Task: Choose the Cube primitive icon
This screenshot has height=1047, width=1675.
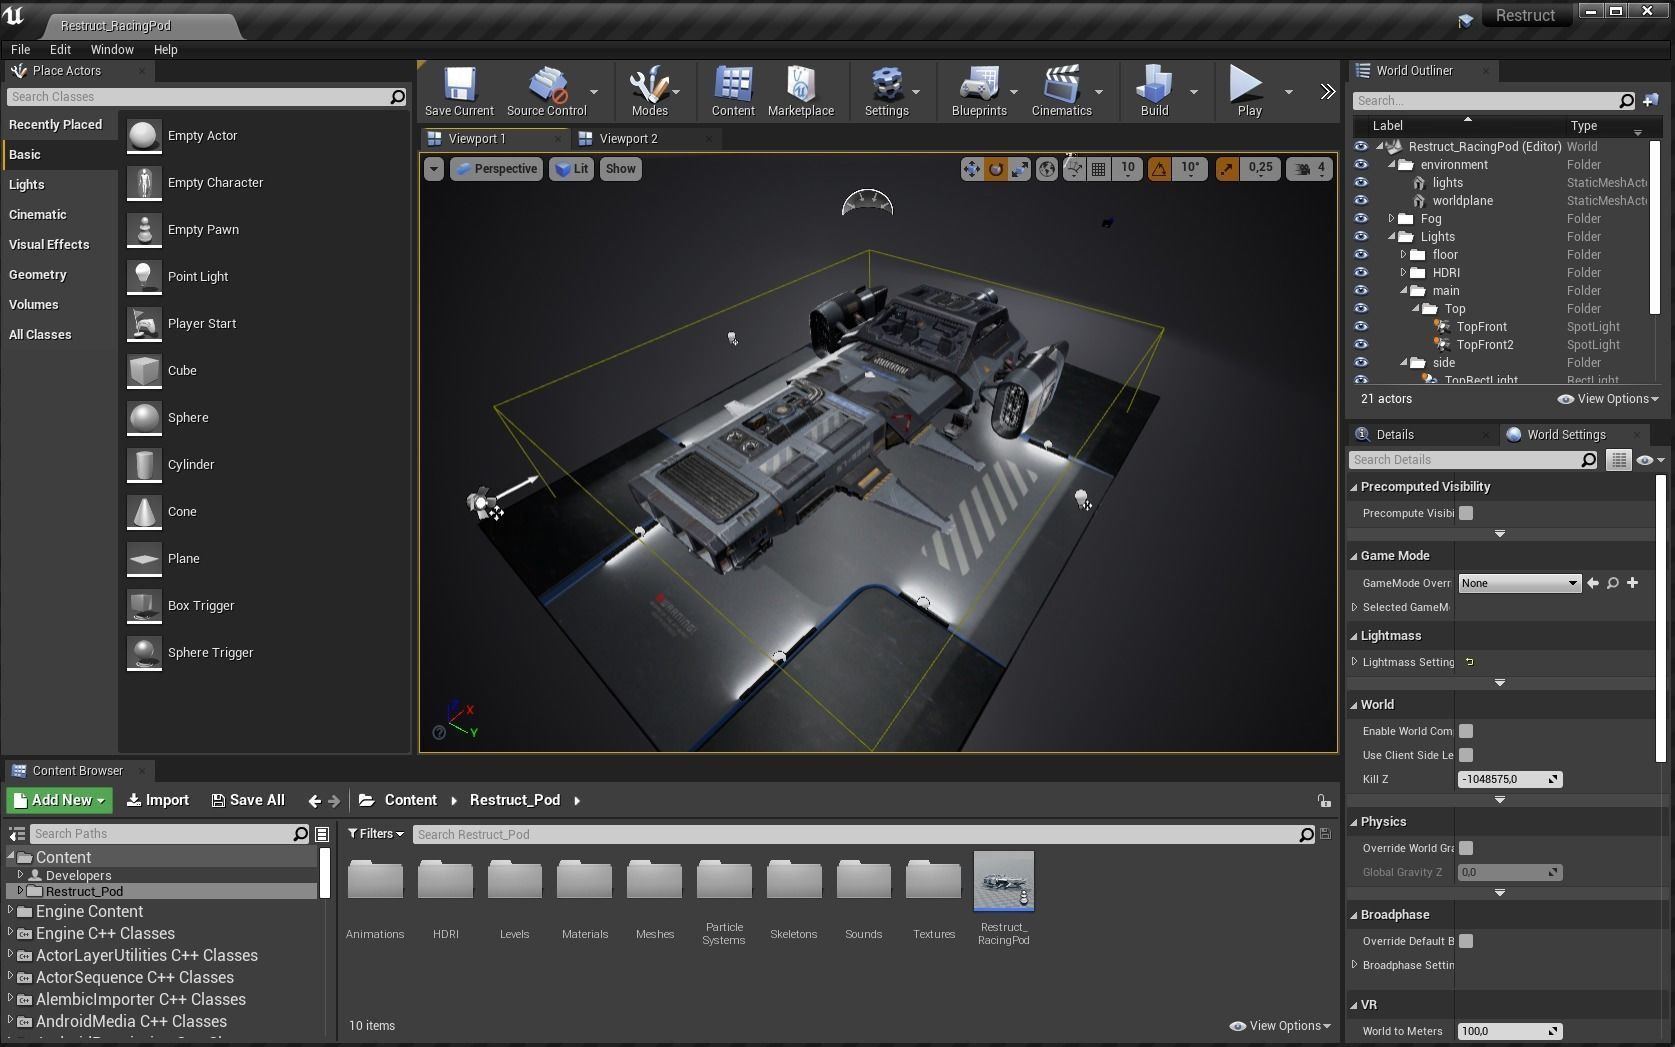Action: pyautogui.click(x=144, y=371)
